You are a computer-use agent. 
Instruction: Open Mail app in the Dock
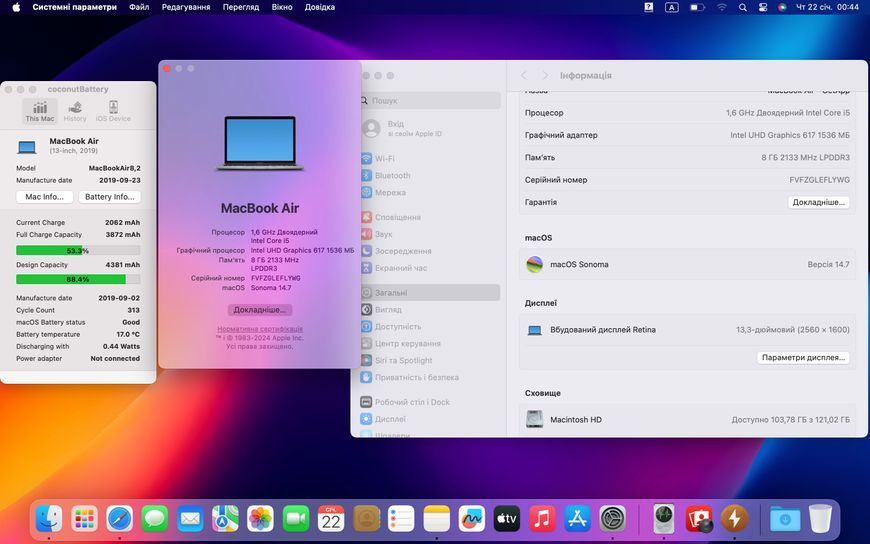click(x=190, y=519)
